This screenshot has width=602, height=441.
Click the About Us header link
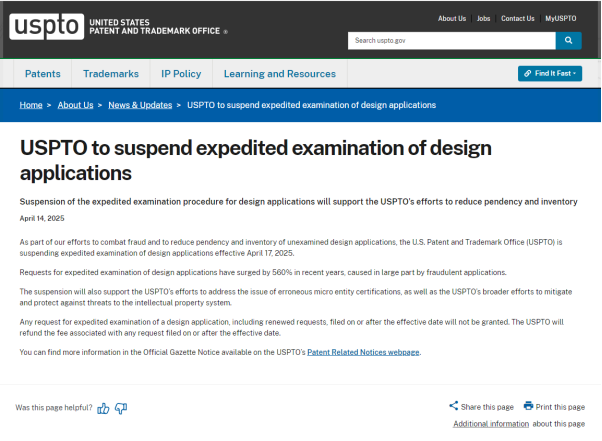pos(452,18)
